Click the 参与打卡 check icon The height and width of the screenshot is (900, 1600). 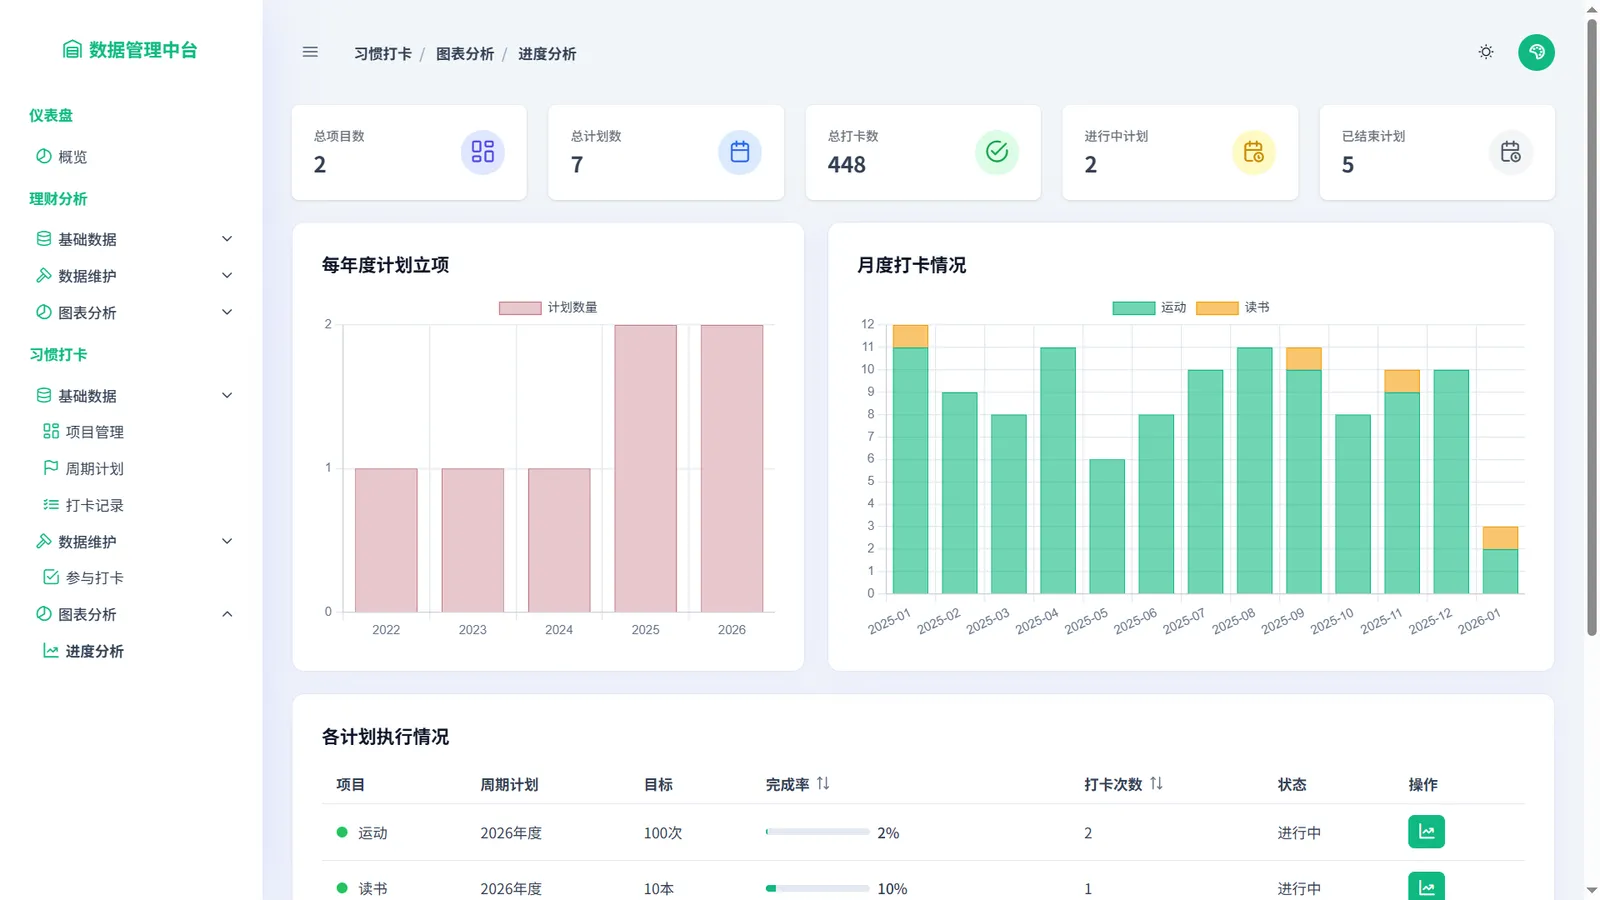pyautogui.click(x=50, y=577)
